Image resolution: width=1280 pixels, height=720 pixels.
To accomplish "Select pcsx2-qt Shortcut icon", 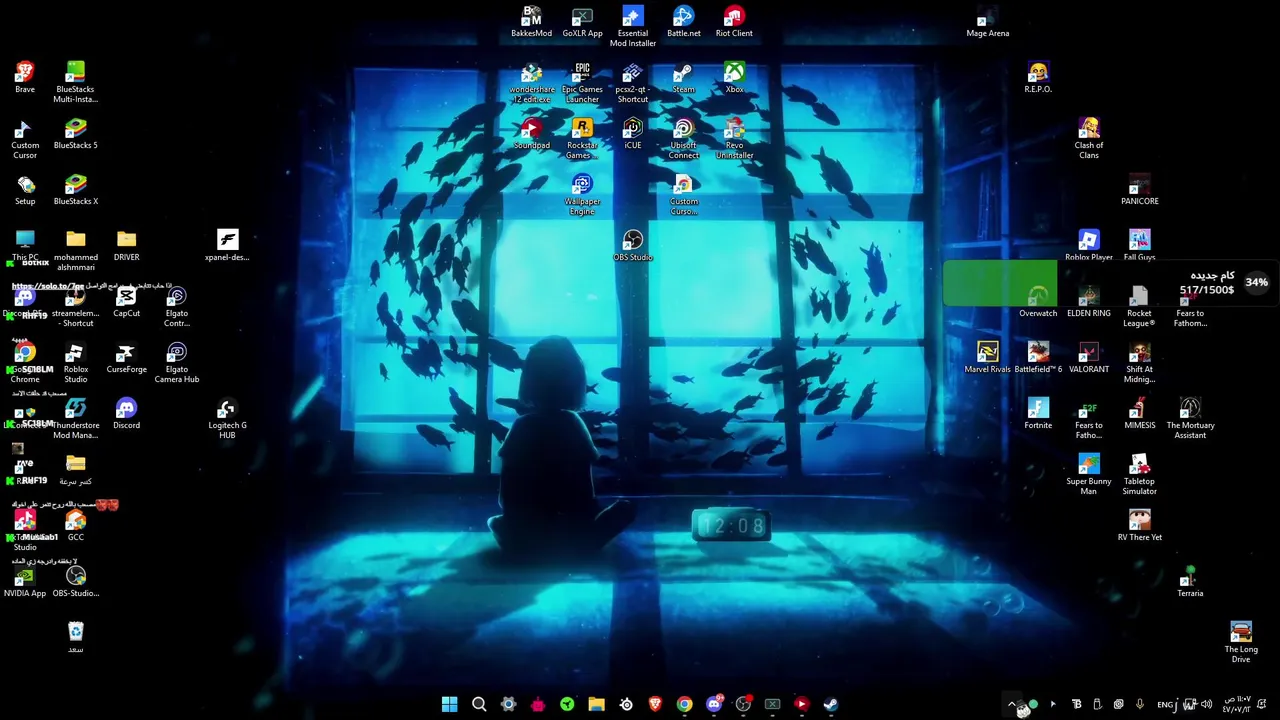I will tap(633, 83).
